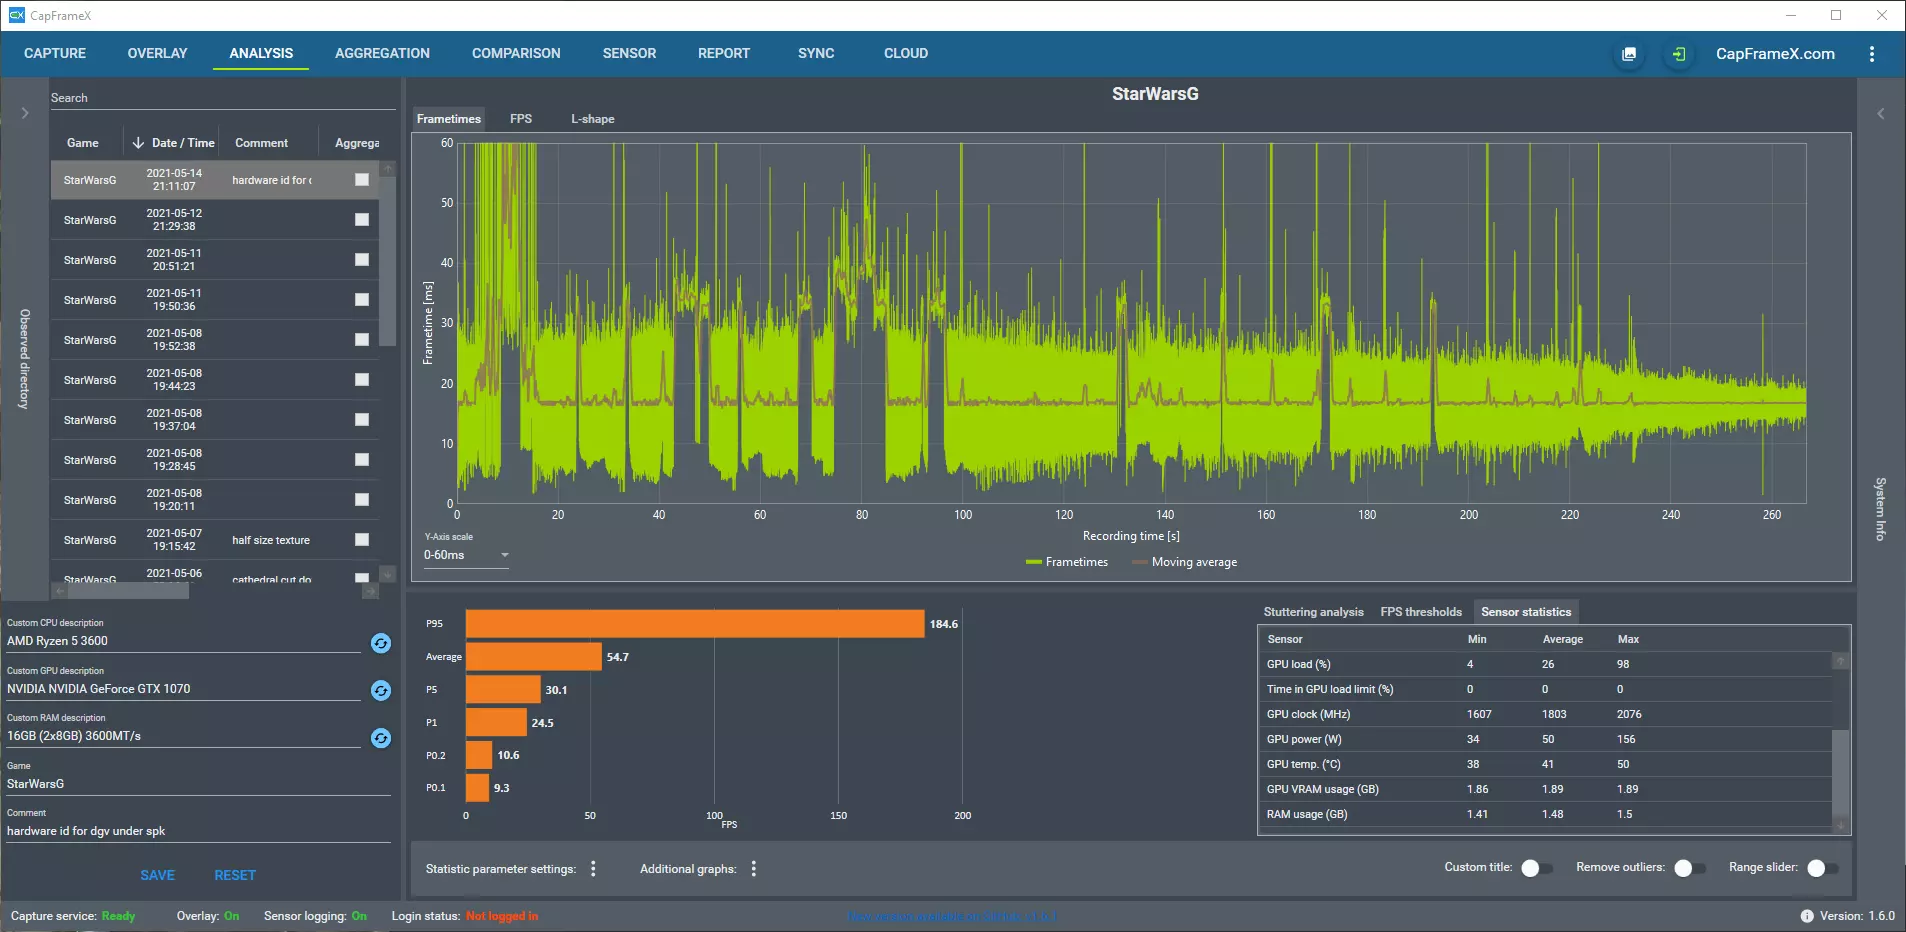Refresh the custom RAM description
The image size is (1906, 932).
pyautogui.click(x=381, y=738)
